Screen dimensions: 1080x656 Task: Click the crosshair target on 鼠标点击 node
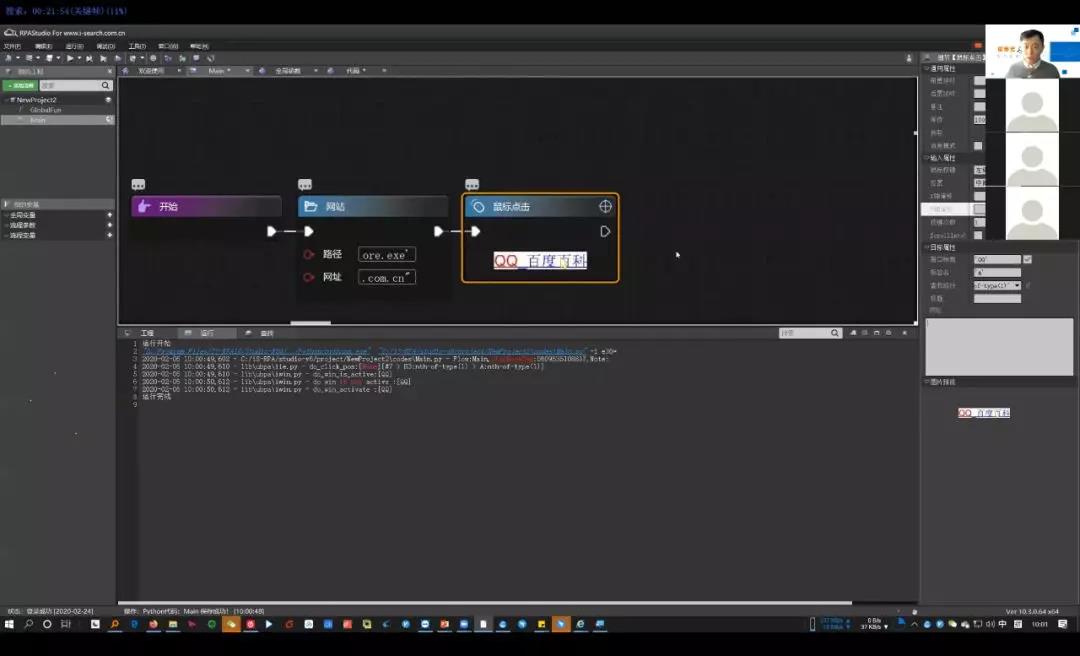click(x=605, y=206)
